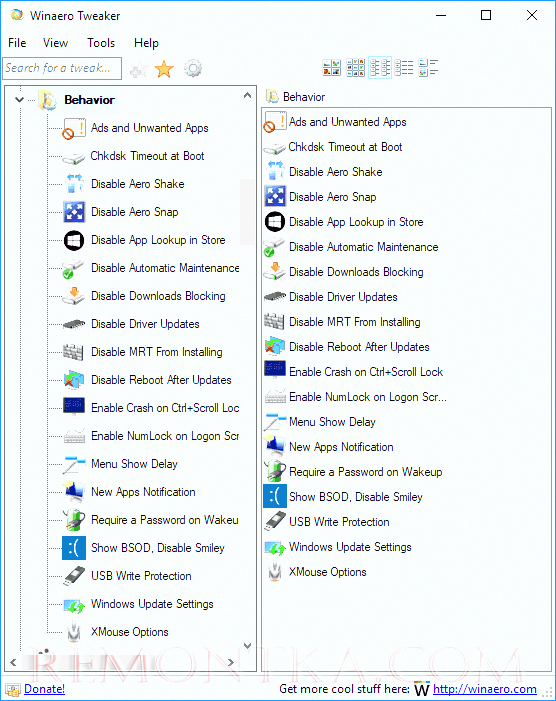The image size is (556, 701).
Task: Click New Apps Notification icon, right pane
Action: pos(274,444)
